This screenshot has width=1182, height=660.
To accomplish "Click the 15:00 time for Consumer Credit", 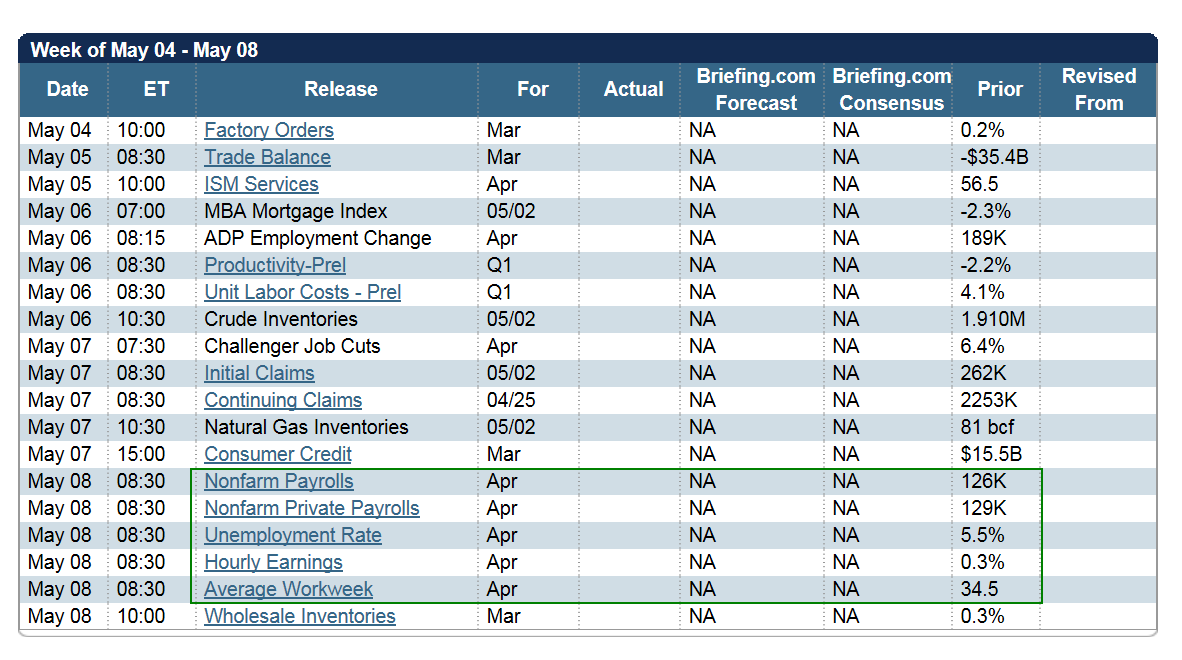I will pos(141,454).
